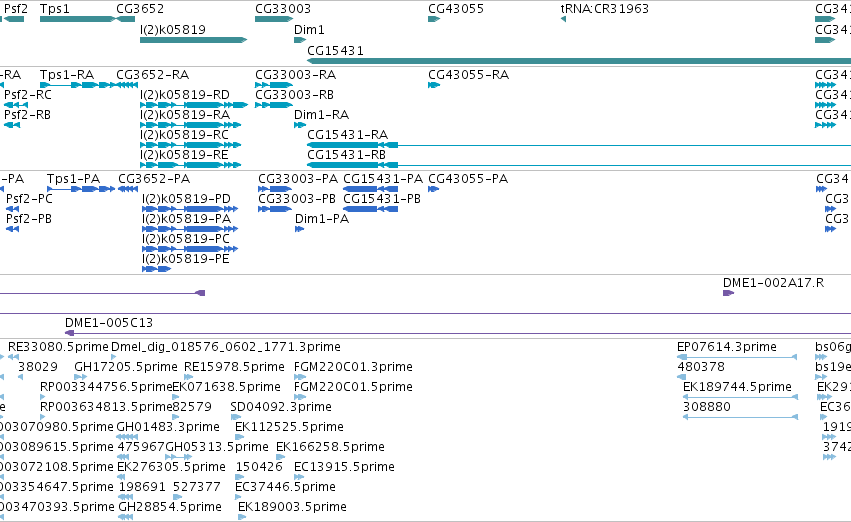Select the CG15431 gene label
851x522 pixels.
point(335,50)
